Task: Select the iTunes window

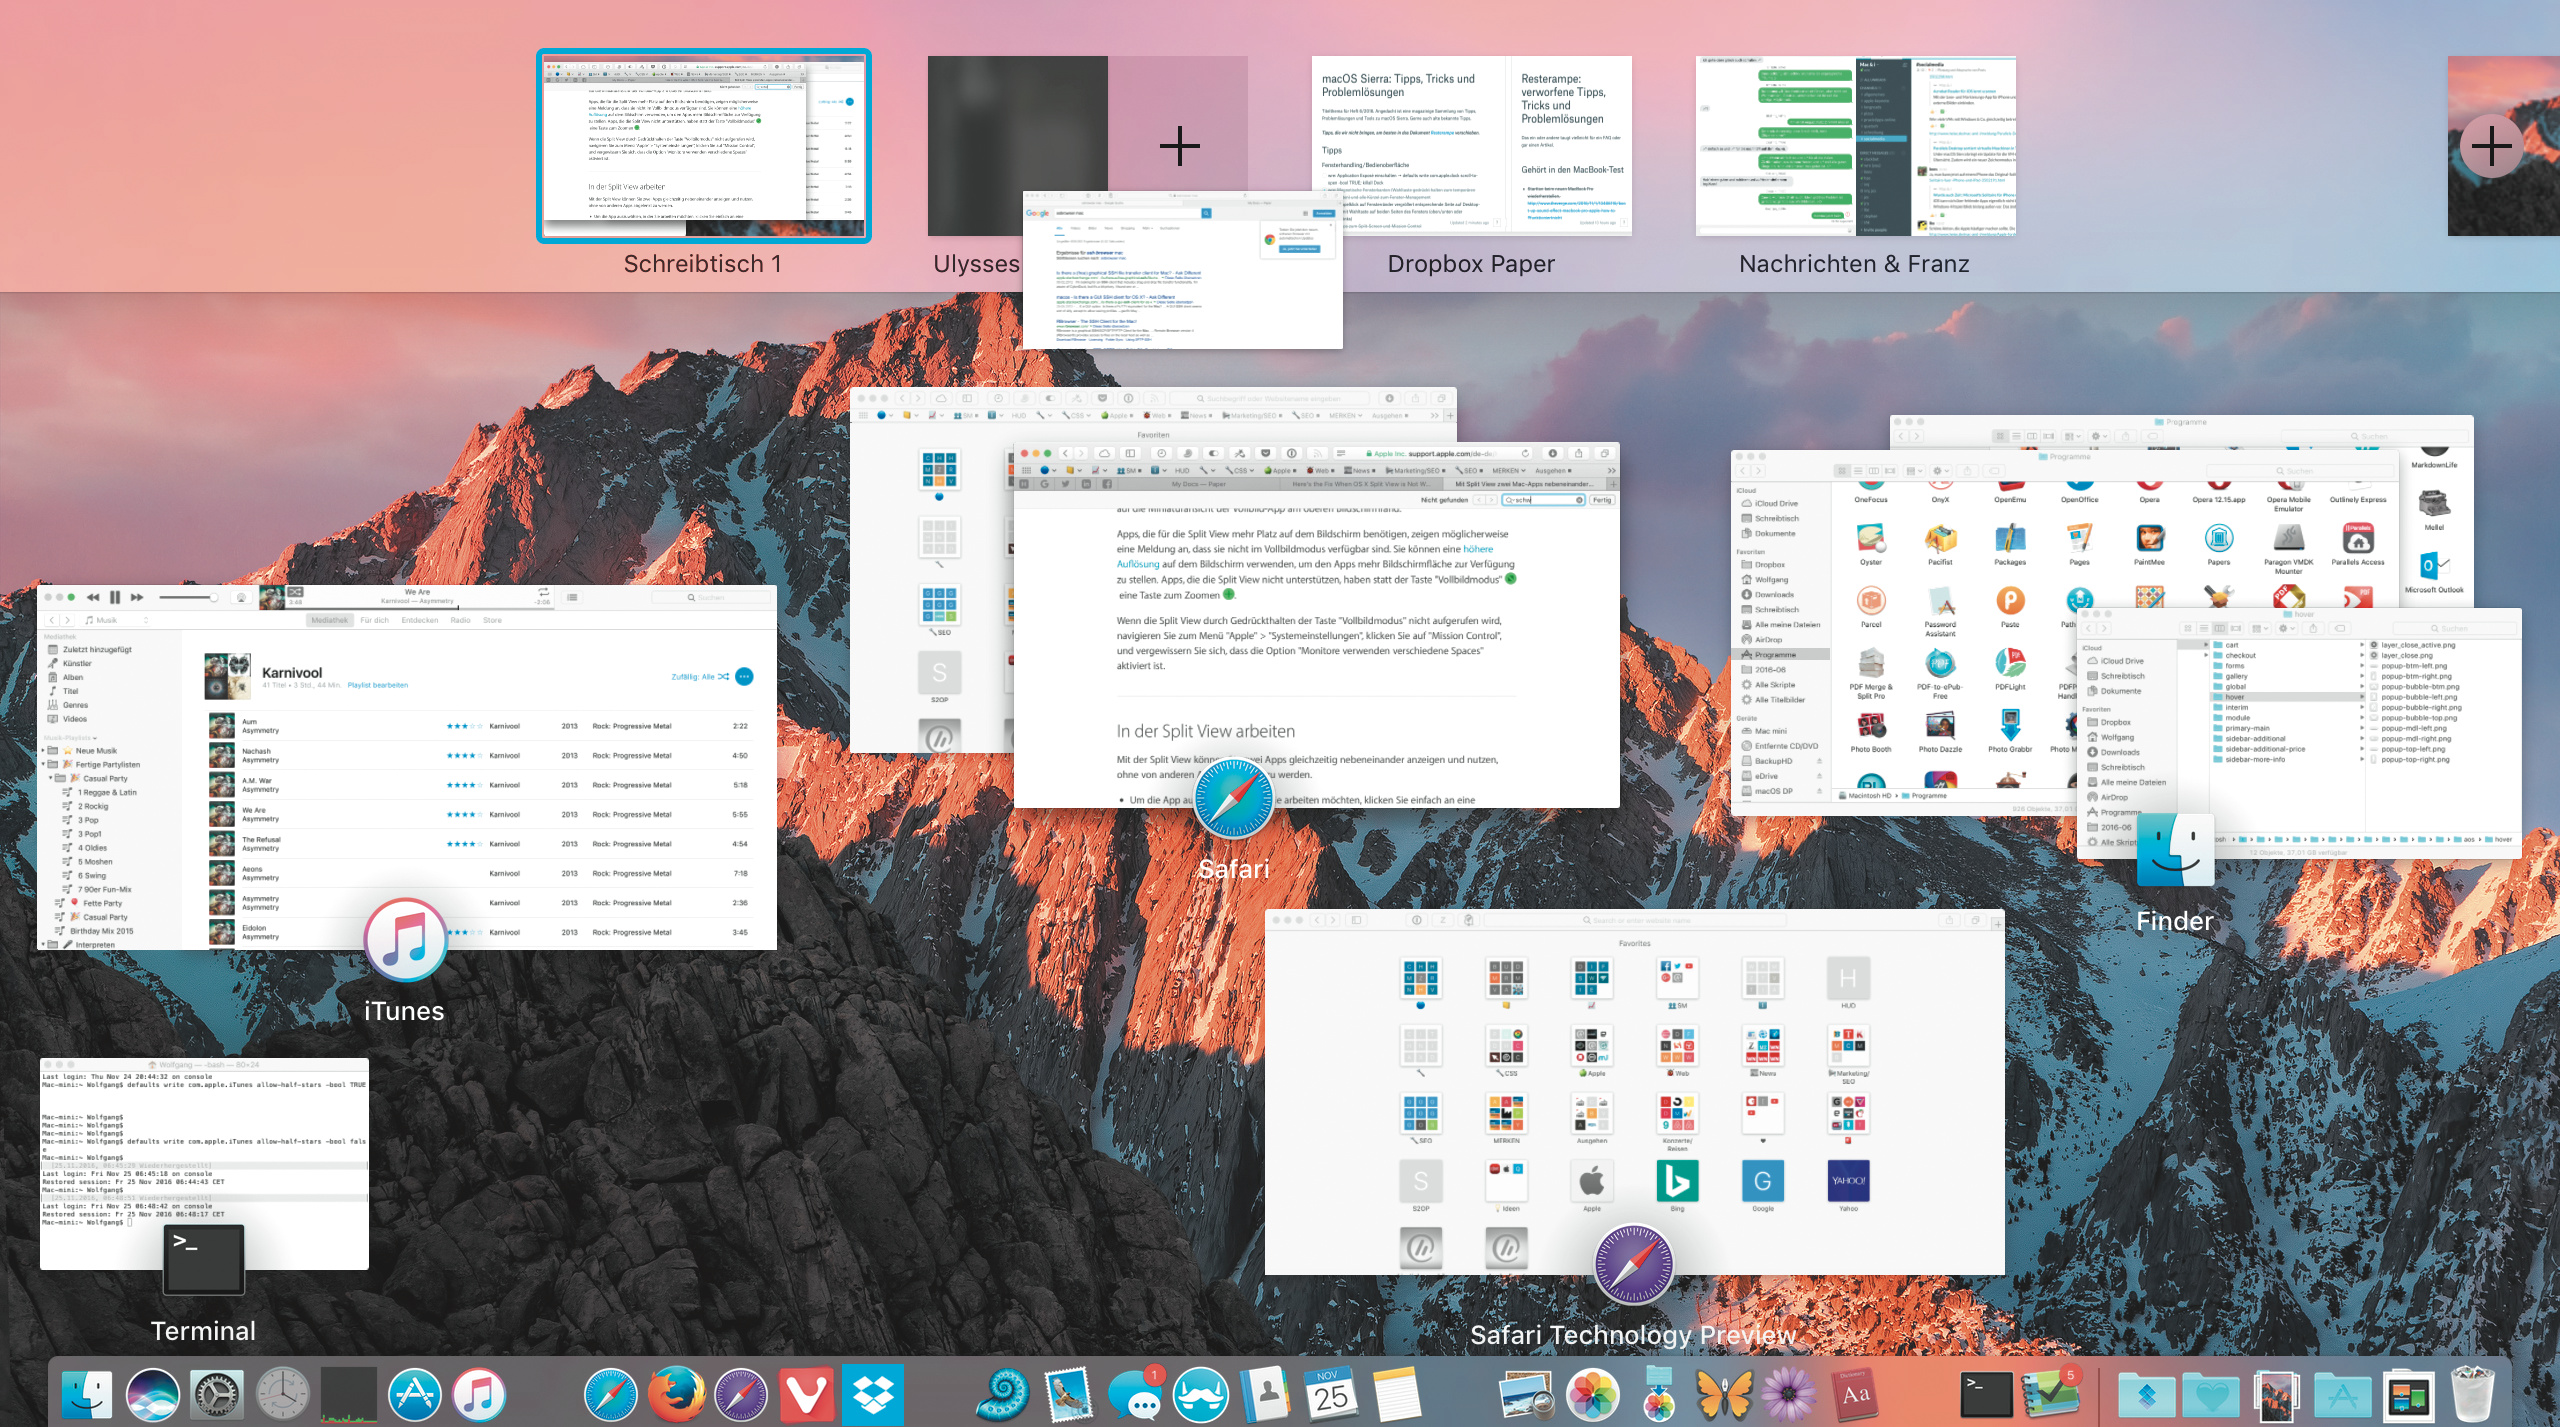Action: click(407, 767)
